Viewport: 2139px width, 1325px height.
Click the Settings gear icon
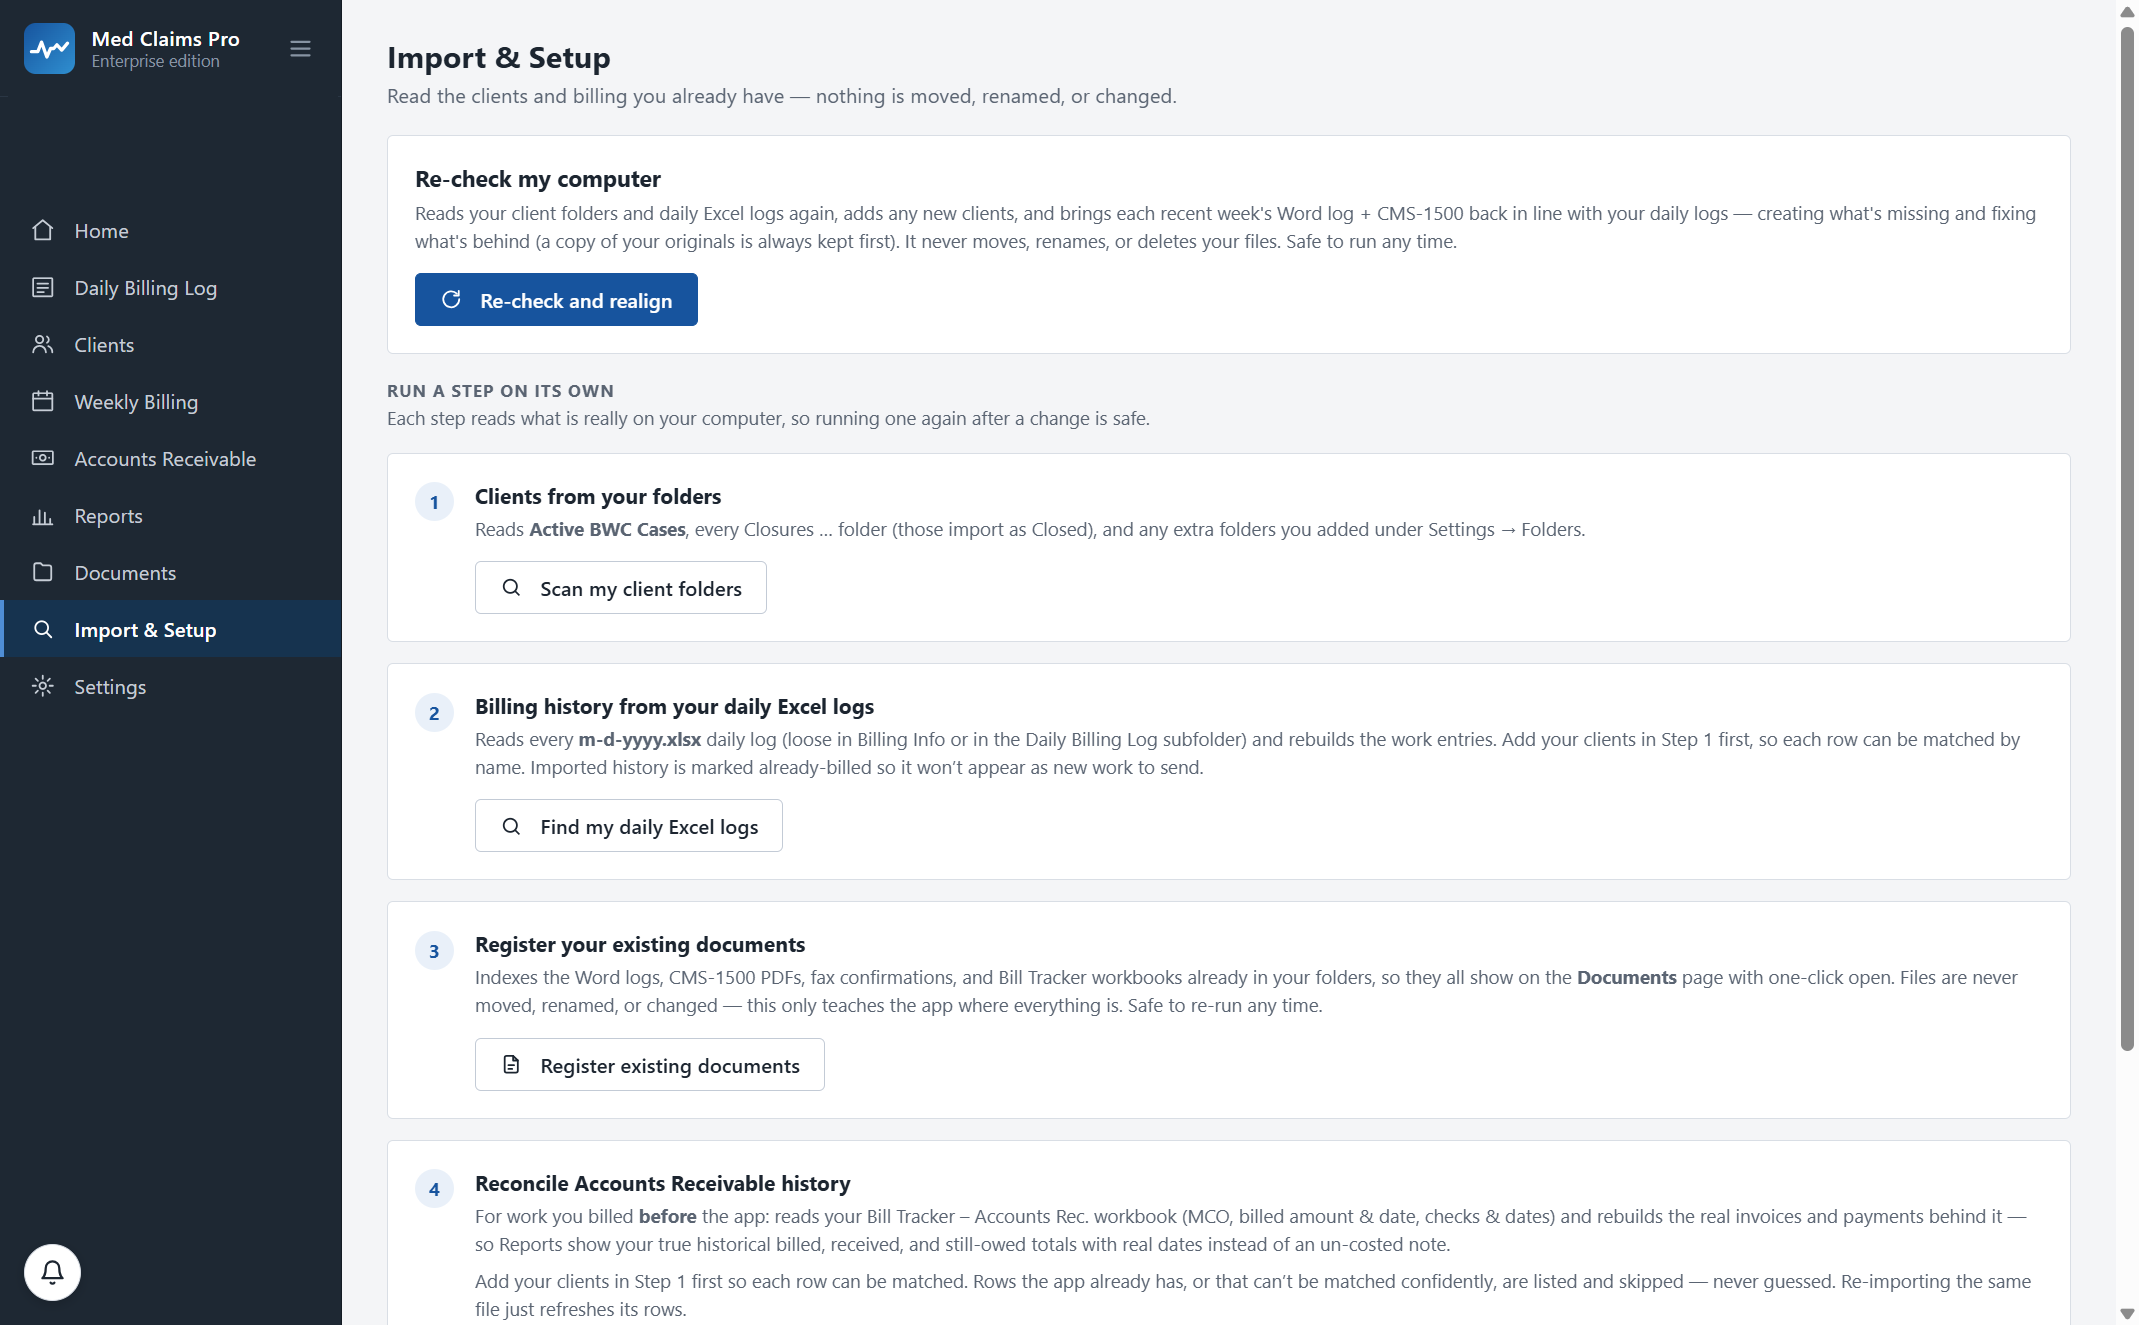click(42, 687)
